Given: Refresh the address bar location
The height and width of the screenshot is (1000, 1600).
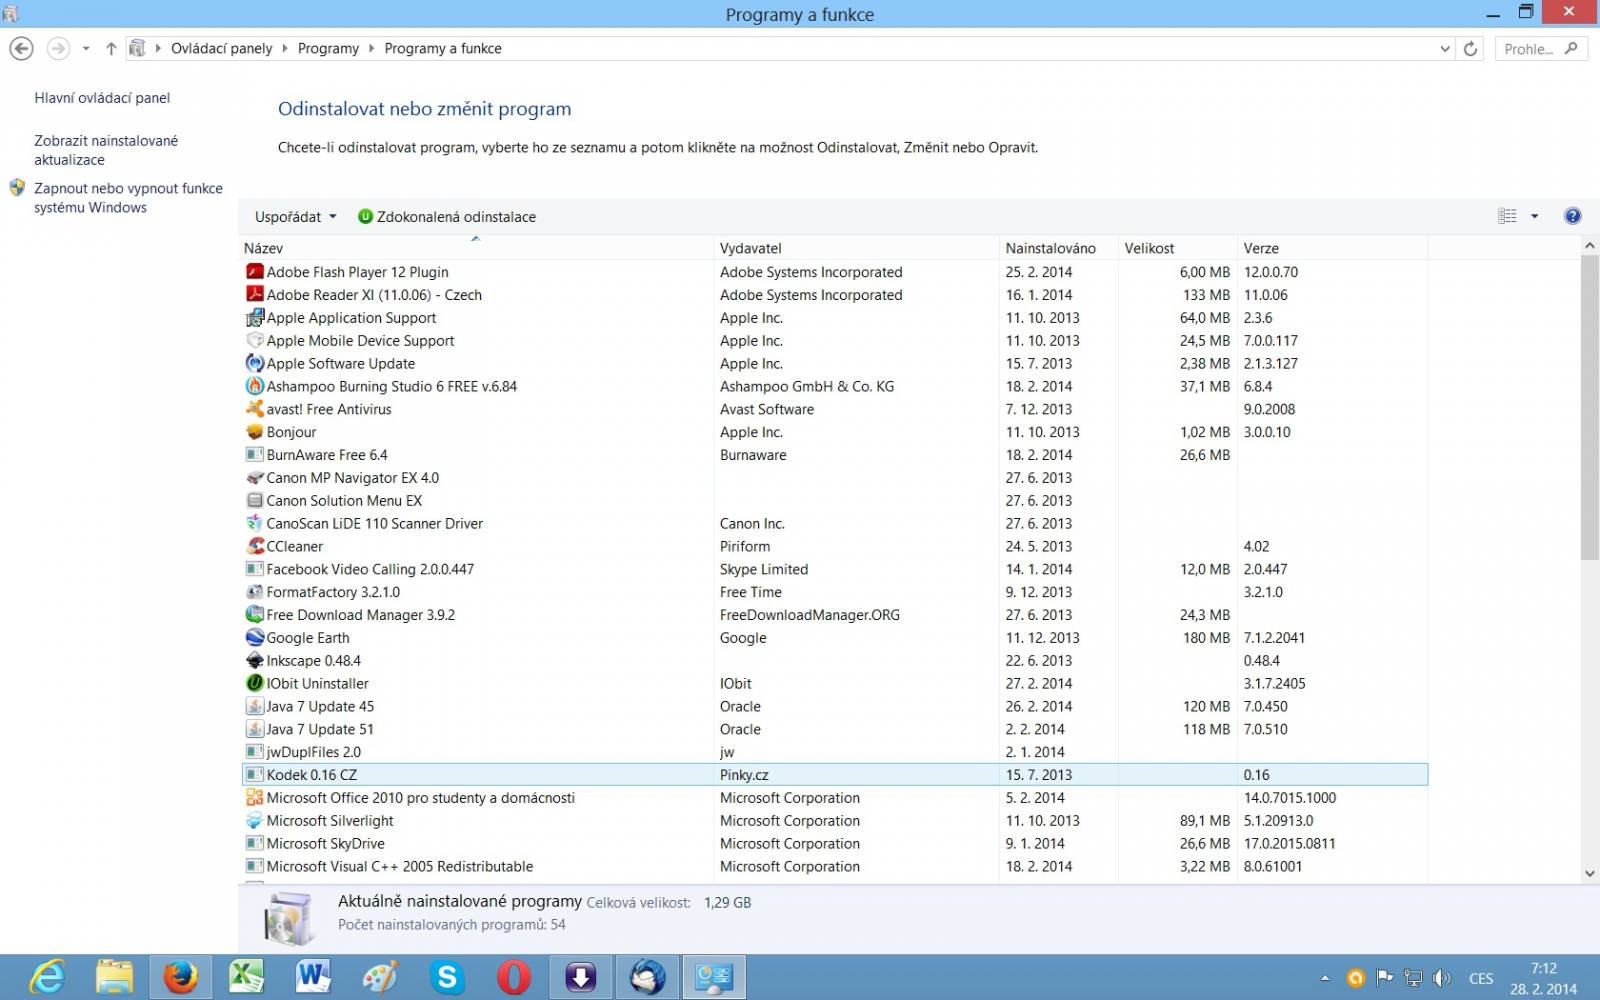Looking at the screenshot, I should click(x=1470, y=48).
